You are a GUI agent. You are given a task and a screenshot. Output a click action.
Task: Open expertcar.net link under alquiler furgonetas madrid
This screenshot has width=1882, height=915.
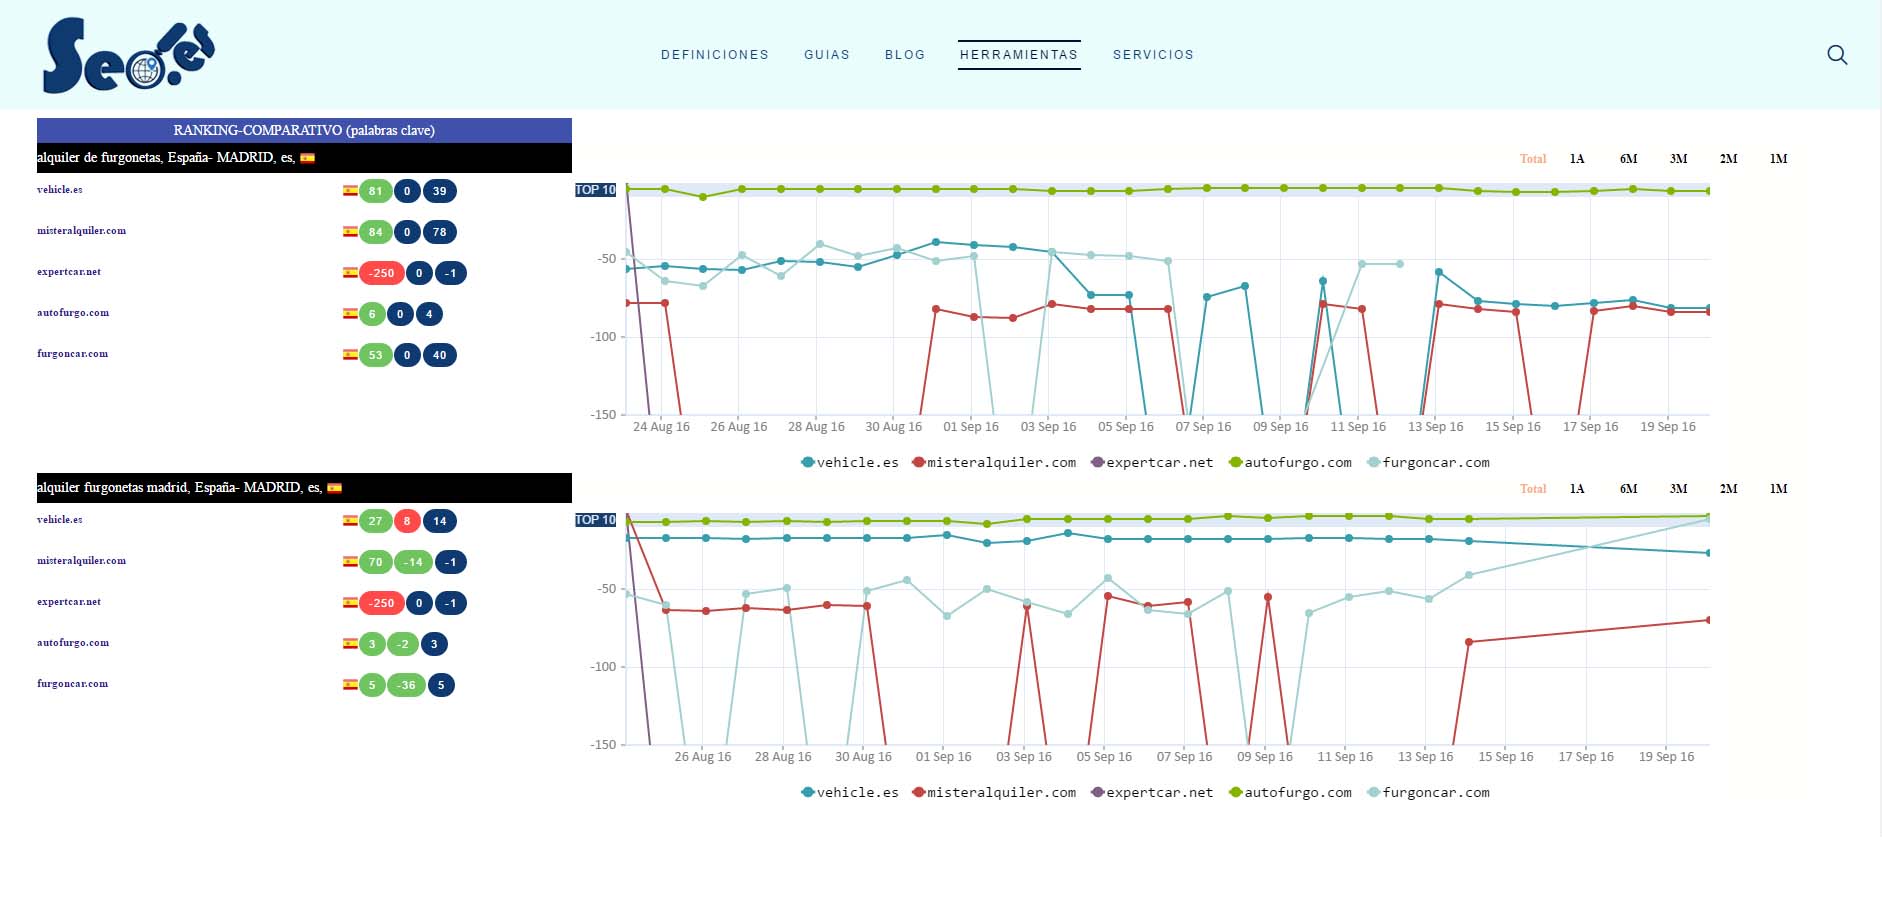click(x=69, y=602)
